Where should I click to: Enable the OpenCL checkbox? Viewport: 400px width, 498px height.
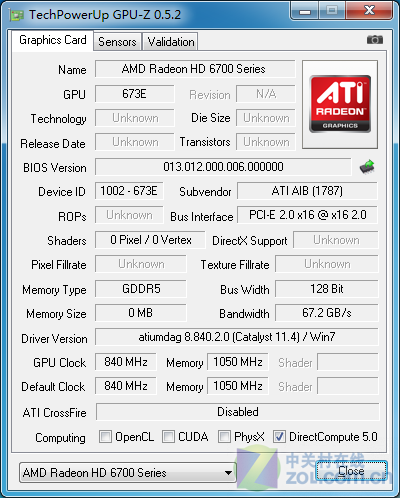(x=105, y=436)
